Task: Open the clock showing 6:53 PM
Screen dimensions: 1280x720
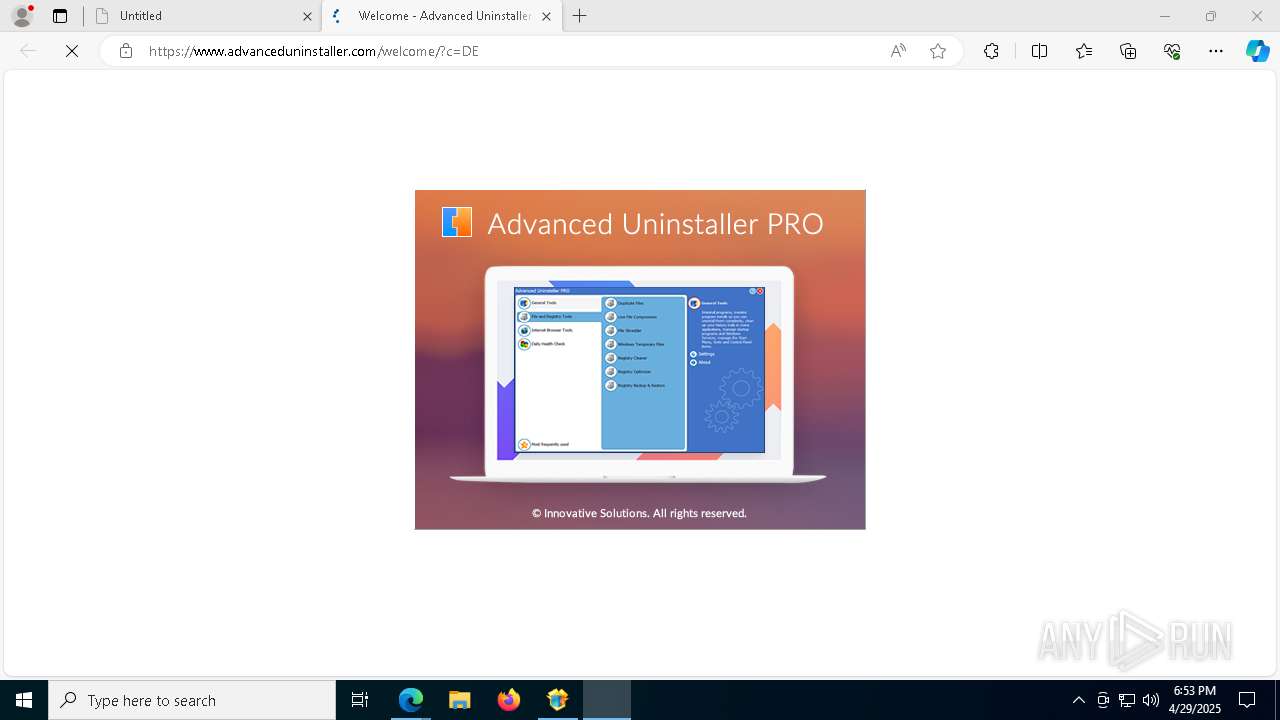Action: click(1195, 700)
